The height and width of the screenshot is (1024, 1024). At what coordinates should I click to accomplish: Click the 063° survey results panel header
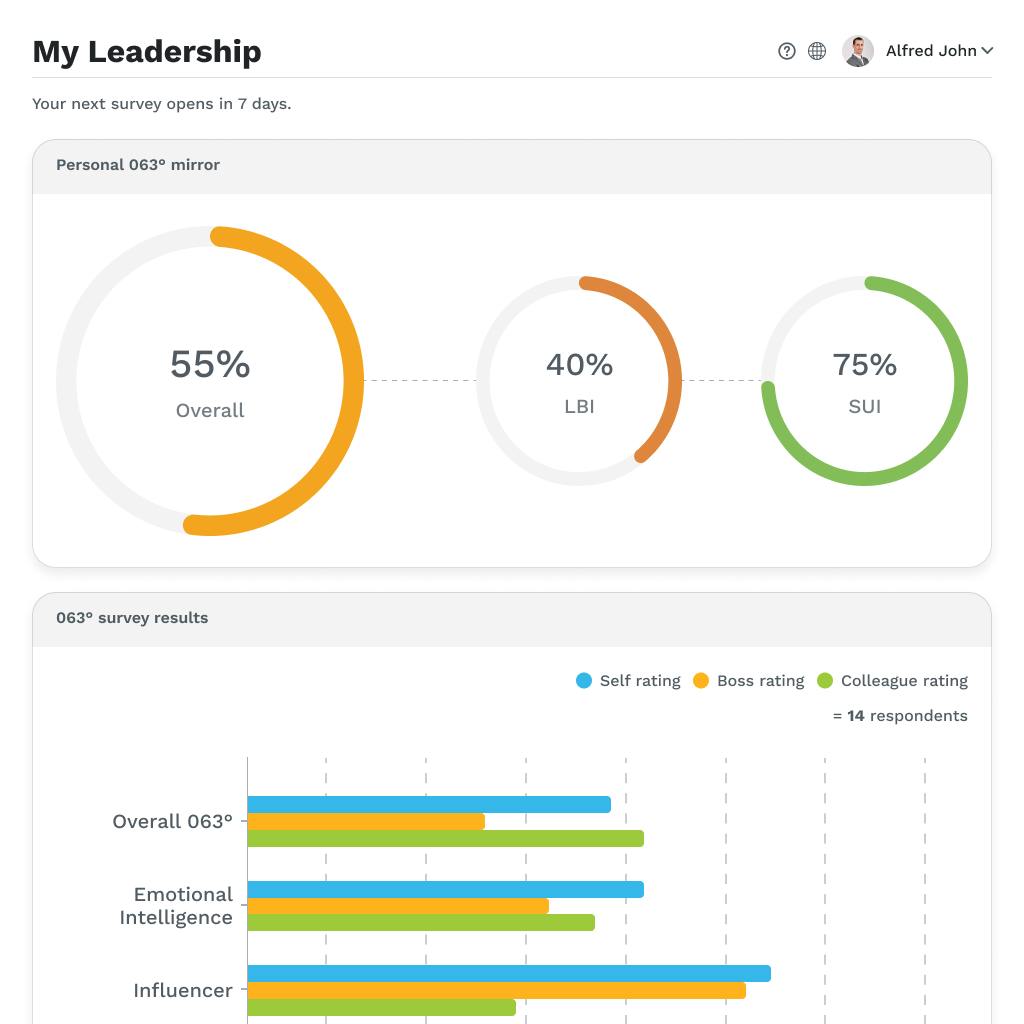click(132, 618)
